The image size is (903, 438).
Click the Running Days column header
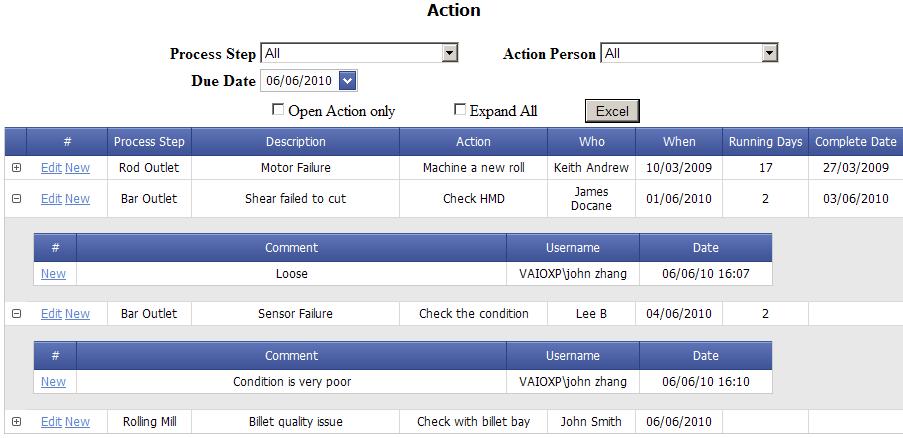tap(765, 142)
